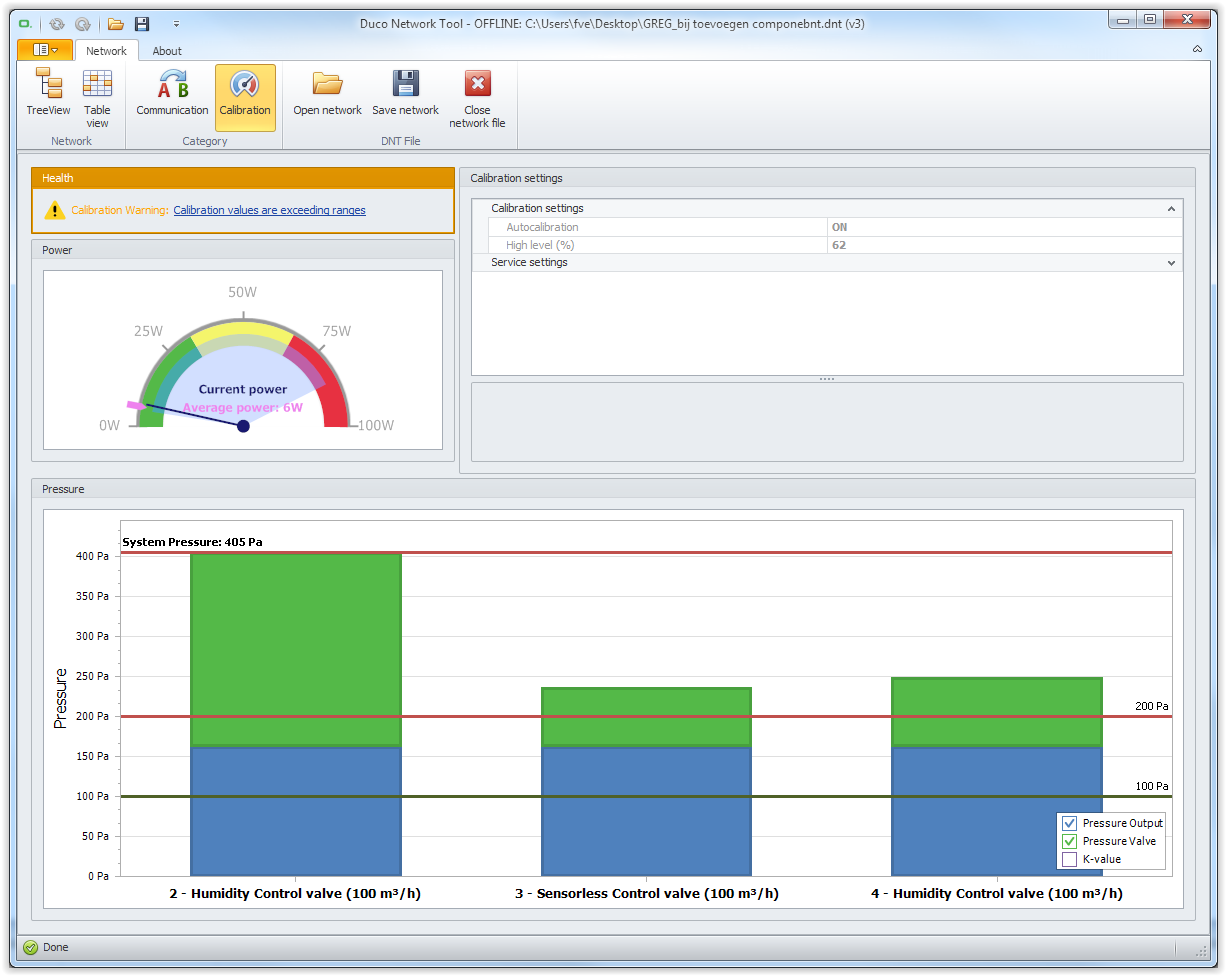Click the calibration warning triangle icon

(x=55, y=210)
